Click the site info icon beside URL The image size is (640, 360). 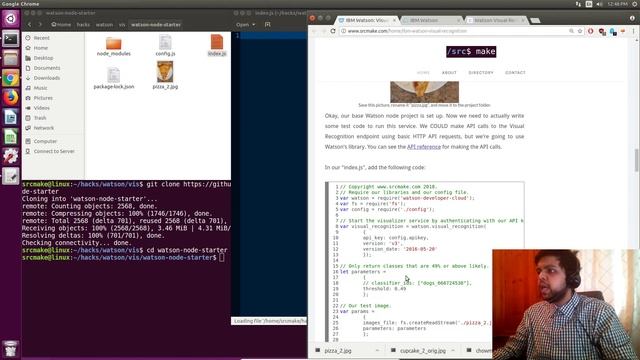coord(343,31)
